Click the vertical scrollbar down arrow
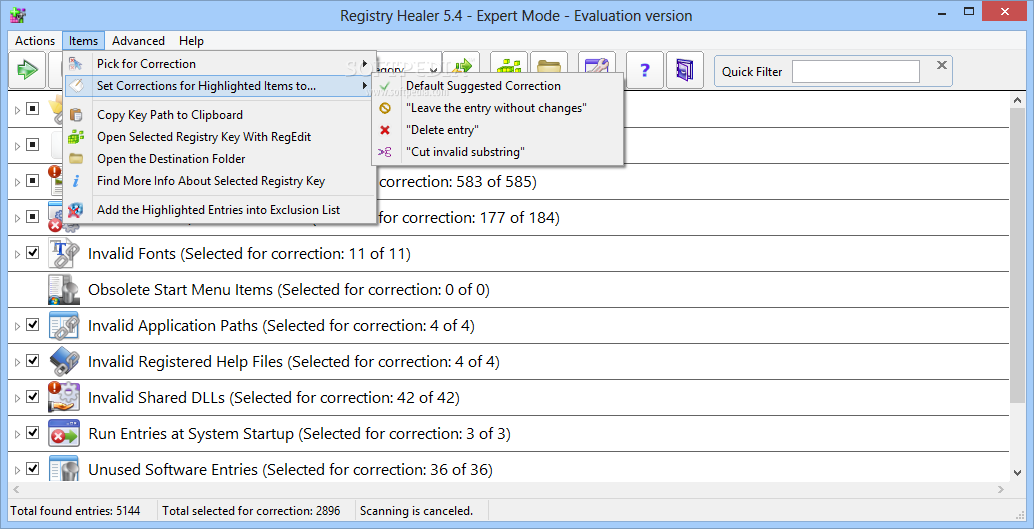This screenshot has width=1034, height=529. coord(1016,472)
